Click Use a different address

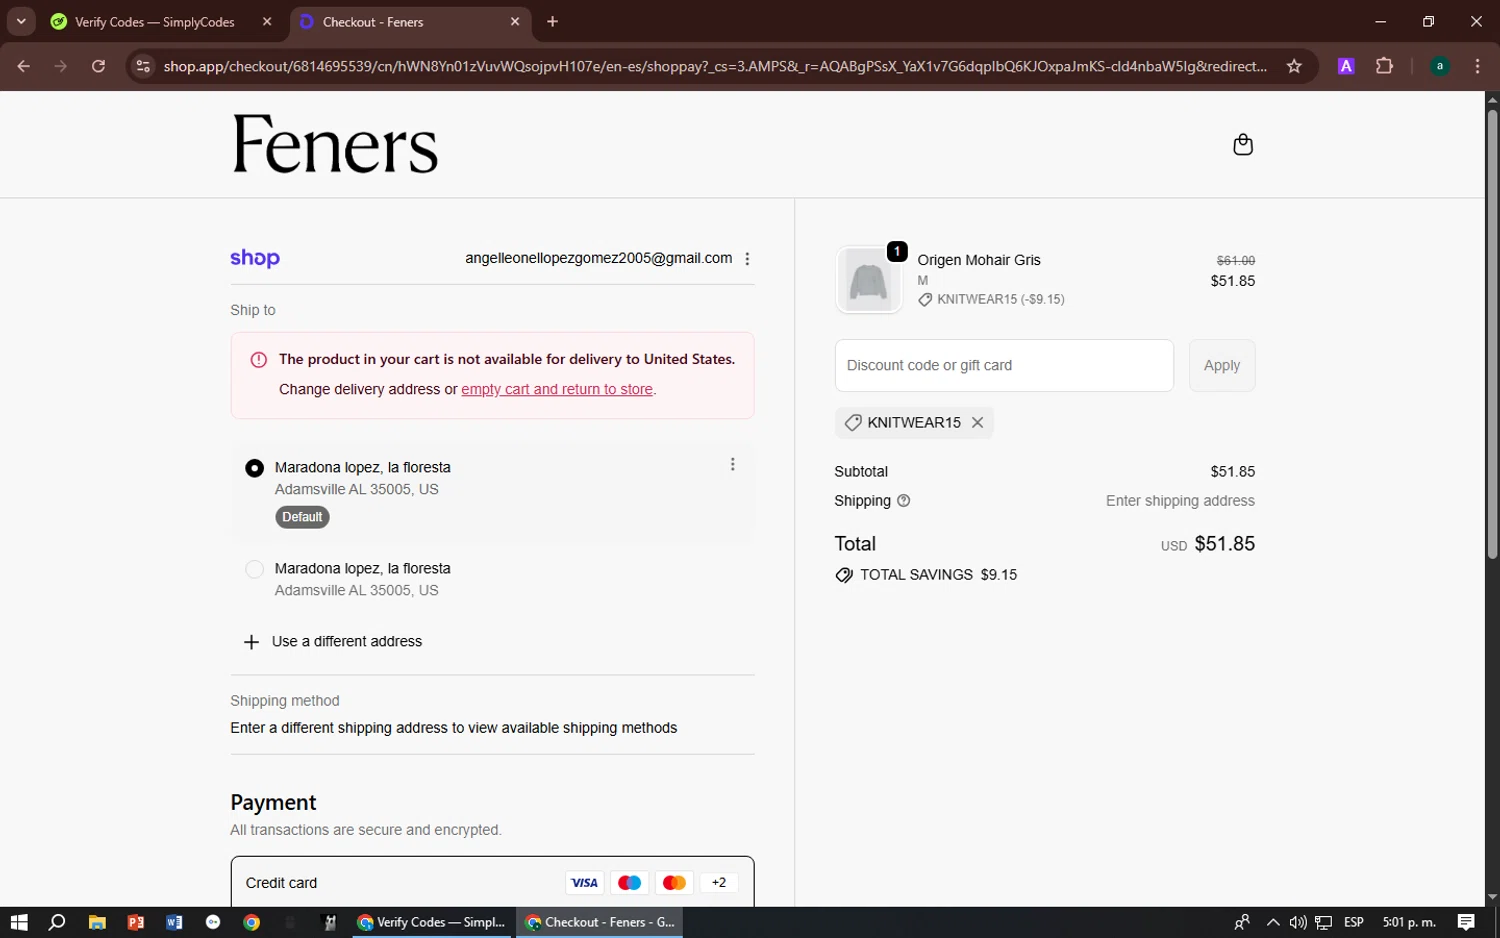pos(334,642)
